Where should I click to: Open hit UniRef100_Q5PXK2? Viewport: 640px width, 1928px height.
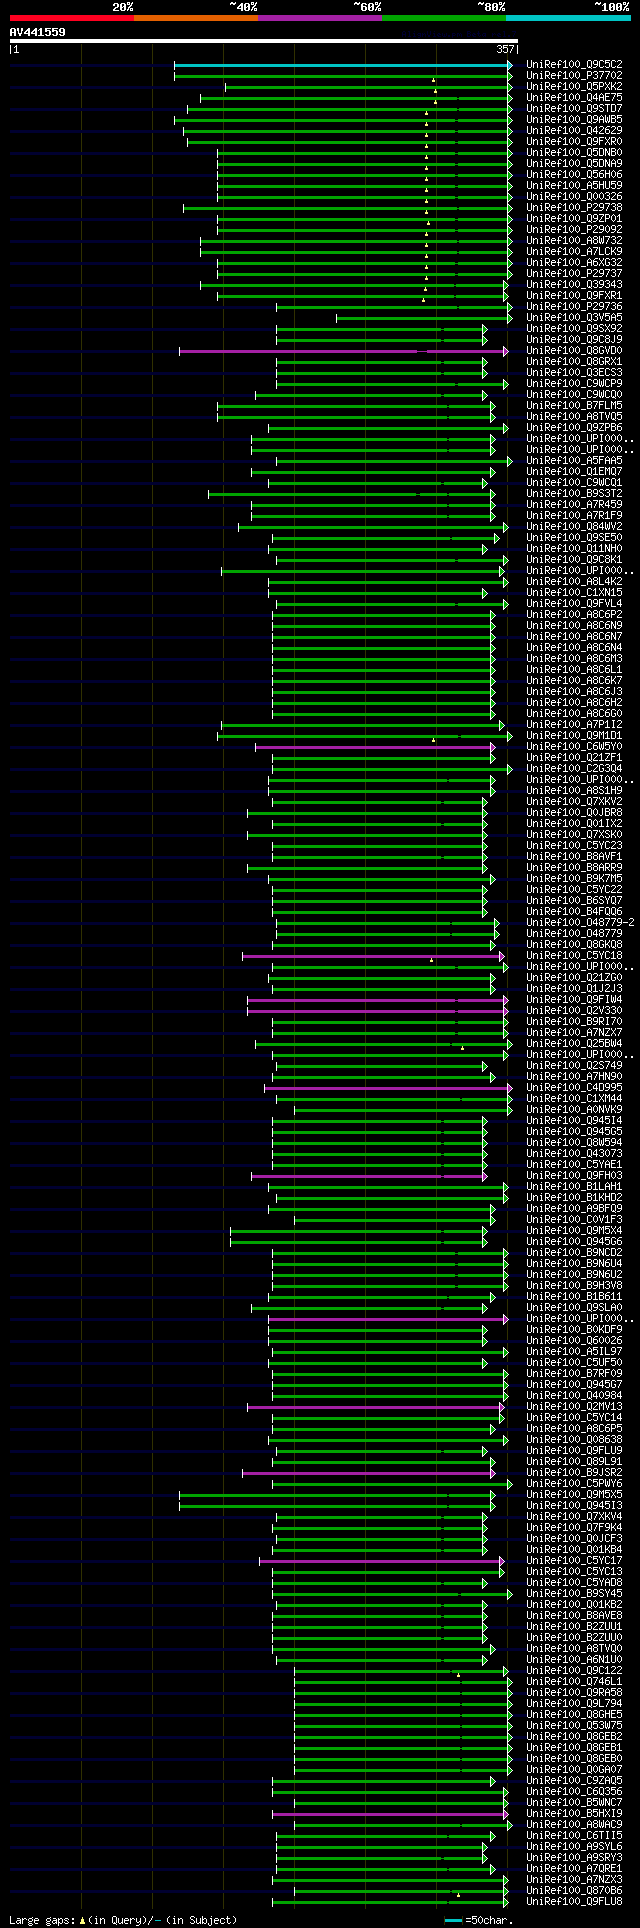pyautogui.click(x=574, y=87)
